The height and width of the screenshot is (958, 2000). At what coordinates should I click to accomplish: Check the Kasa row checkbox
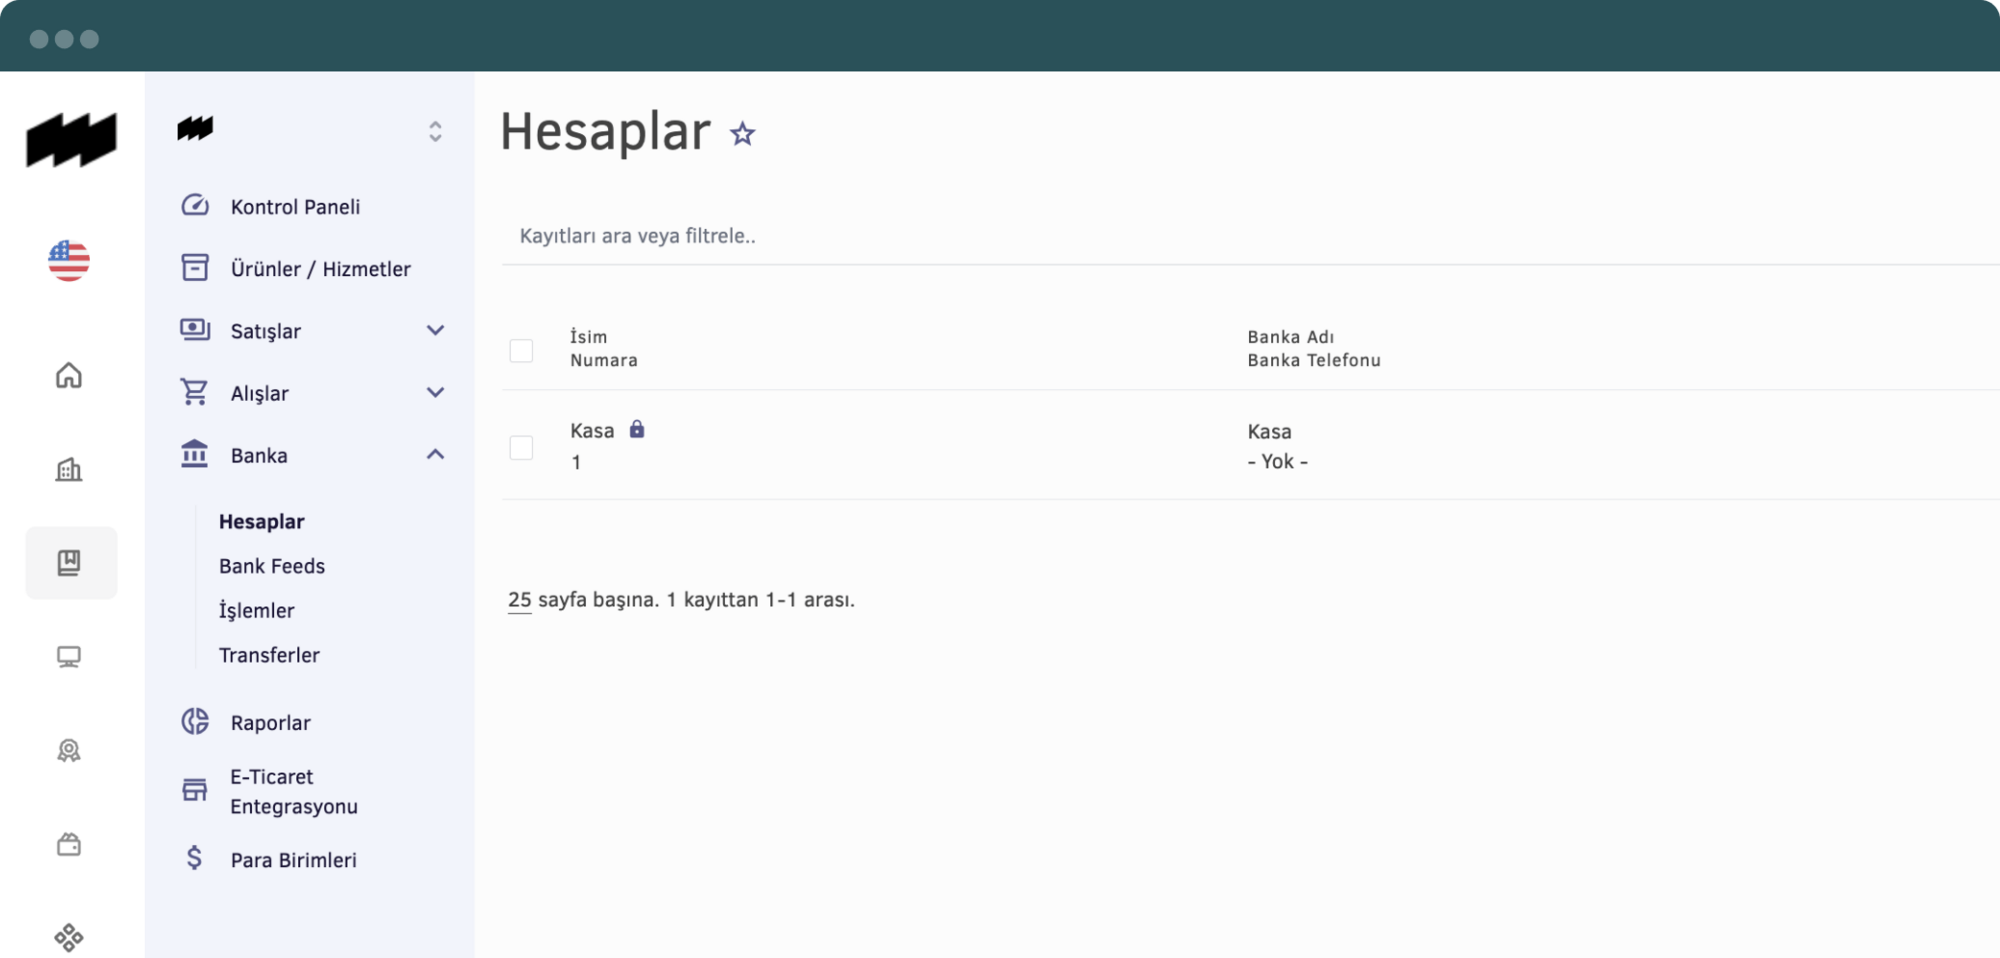coord(521,448)
